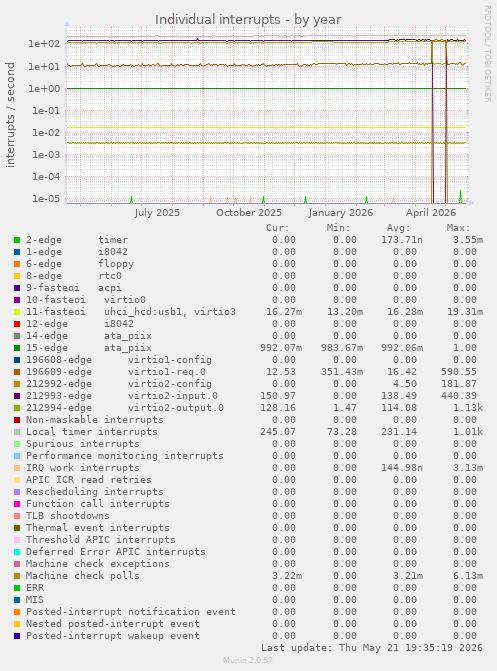497x671 pixels.
Task: Click the January 2026 x-axis label
Action: [340, 213]
